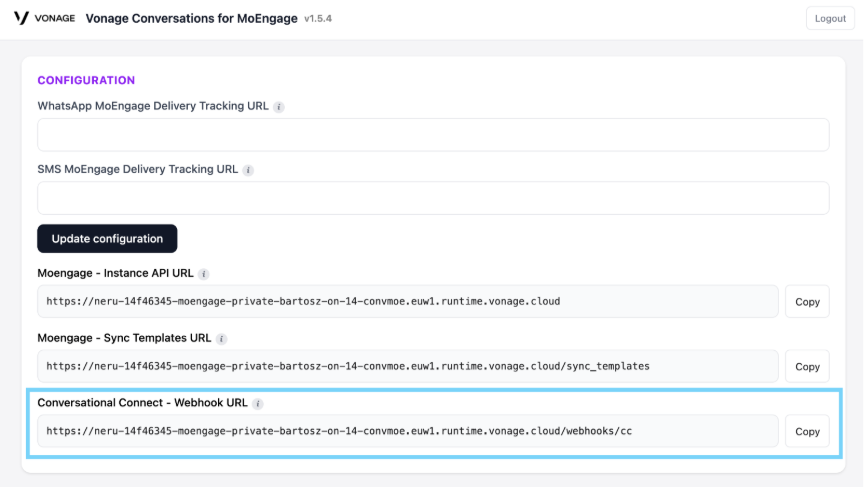Copy the Conversational Connect Webhook URL
This screenshot has height=487, width=864.
pyautogui.click(x=807, y=431)
